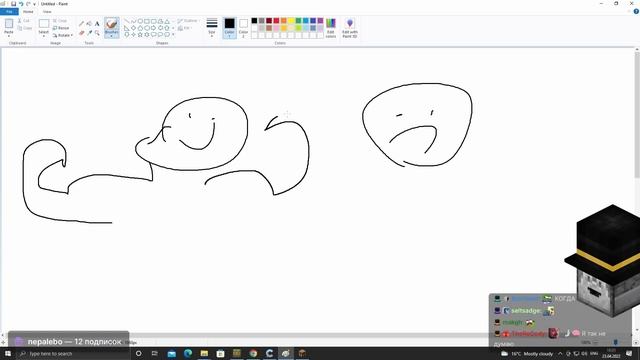Select the Text tool
Viewport: 640px width, 360px height.
click(x=97, y=24)
